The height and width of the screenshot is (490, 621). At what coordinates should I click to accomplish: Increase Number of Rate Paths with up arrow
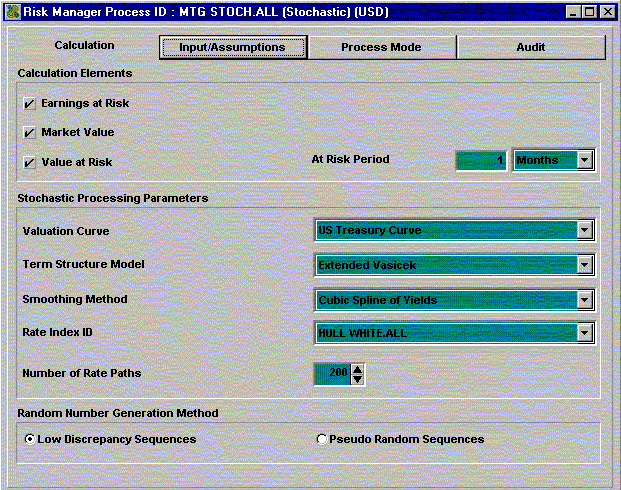tap(358, 369)
